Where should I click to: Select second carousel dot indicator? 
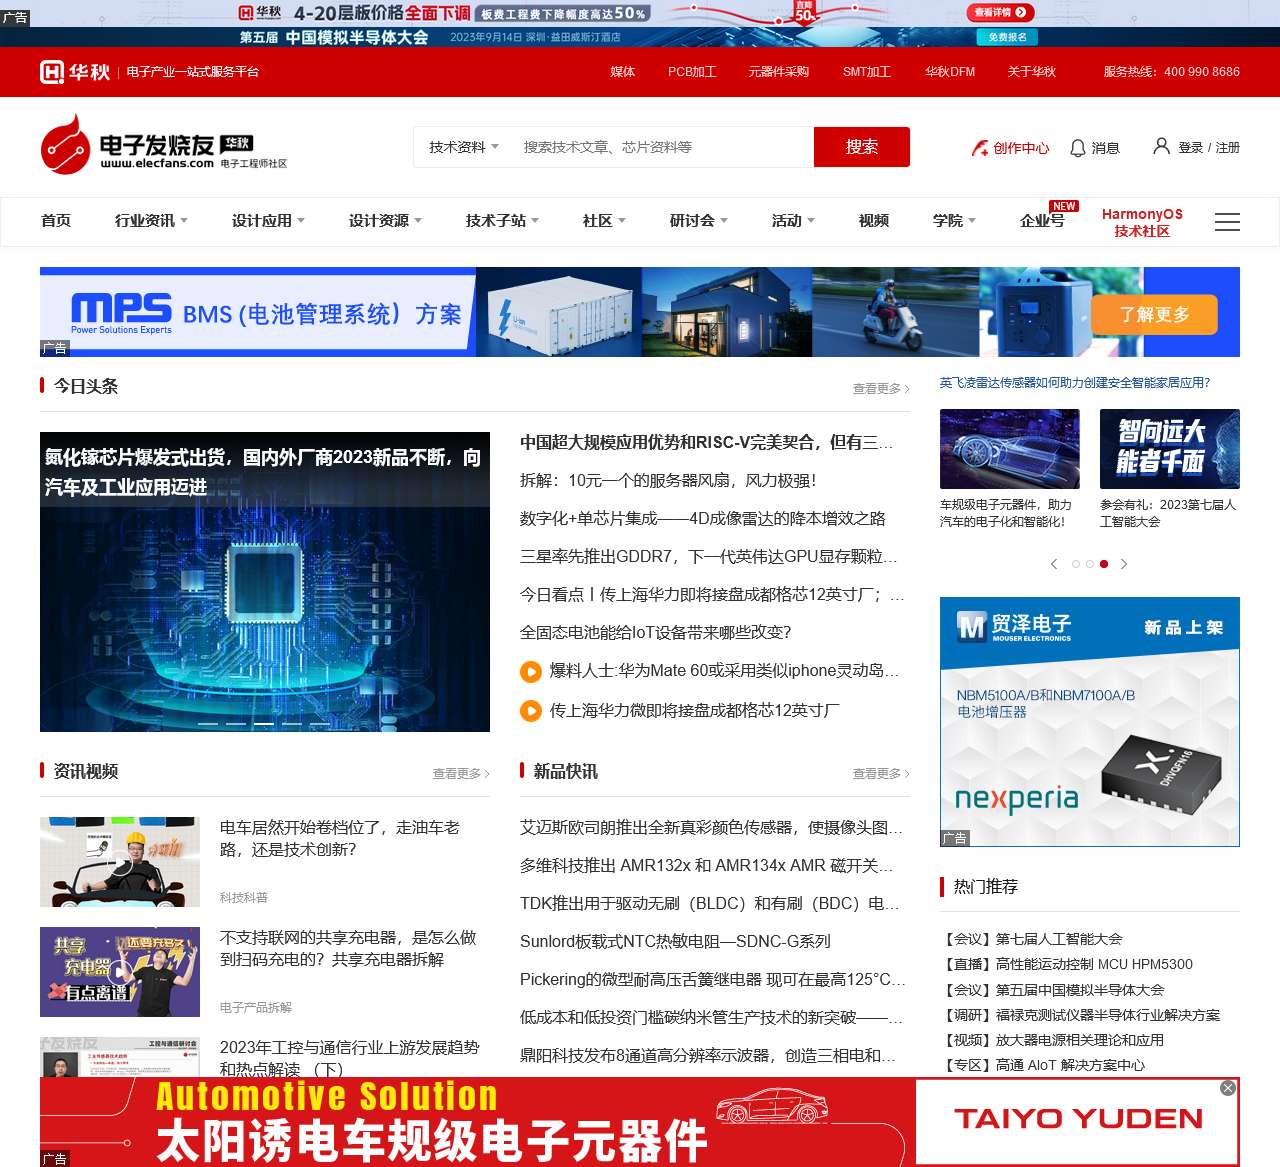pos(1090,564)
